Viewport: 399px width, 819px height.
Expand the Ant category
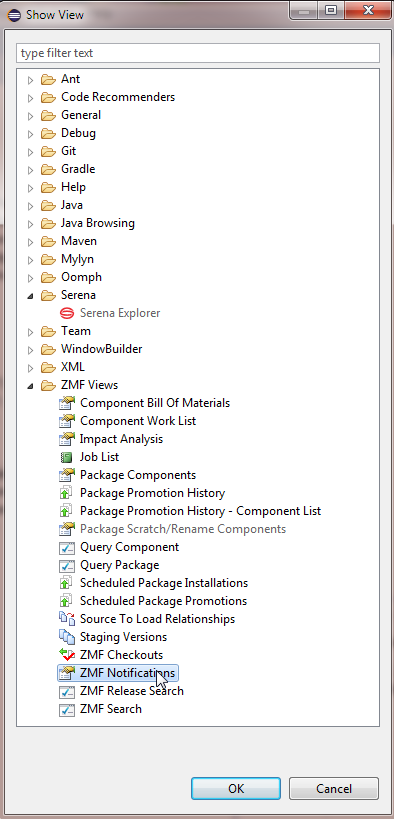pyautogui.click(x=30, y=80)
